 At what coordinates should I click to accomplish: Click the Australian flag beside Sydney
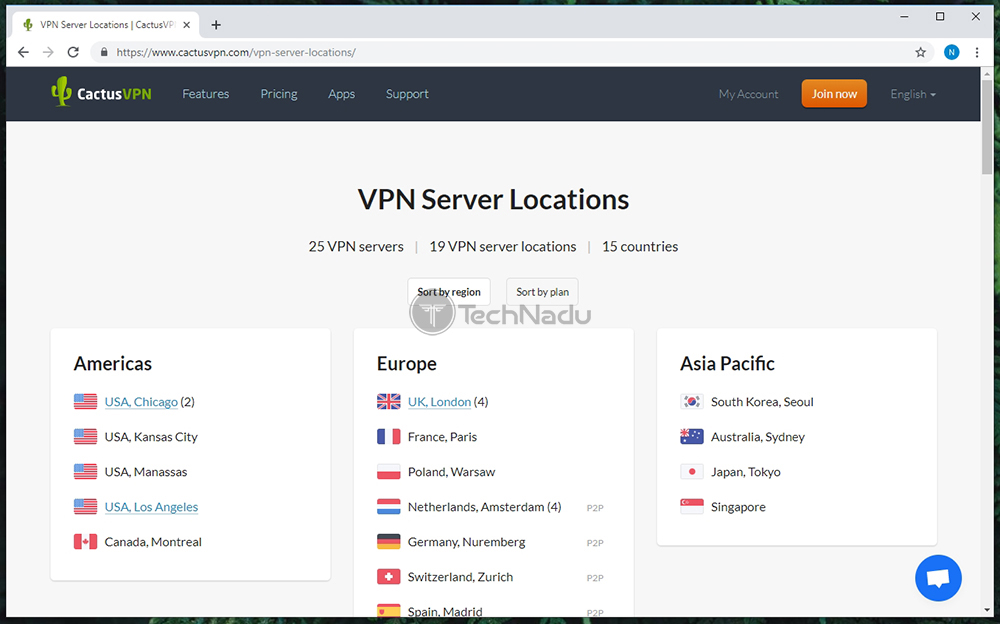click(x=692, y=436)
